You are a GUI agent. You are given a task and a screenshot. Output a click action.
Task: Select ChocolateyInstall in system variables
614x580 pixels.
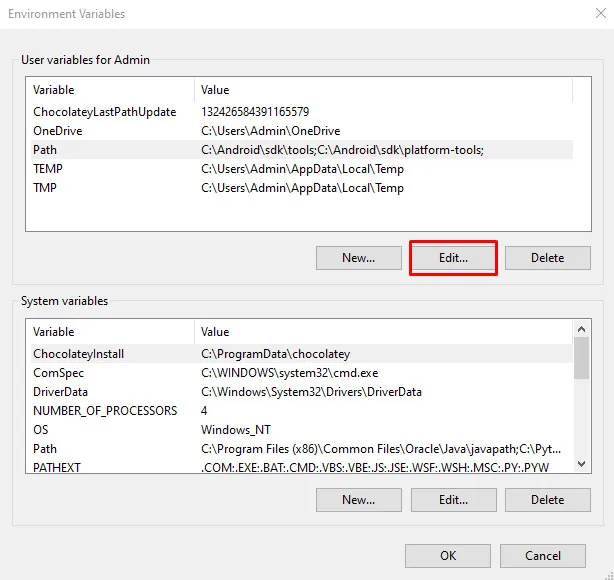click(x=78, y=354)
